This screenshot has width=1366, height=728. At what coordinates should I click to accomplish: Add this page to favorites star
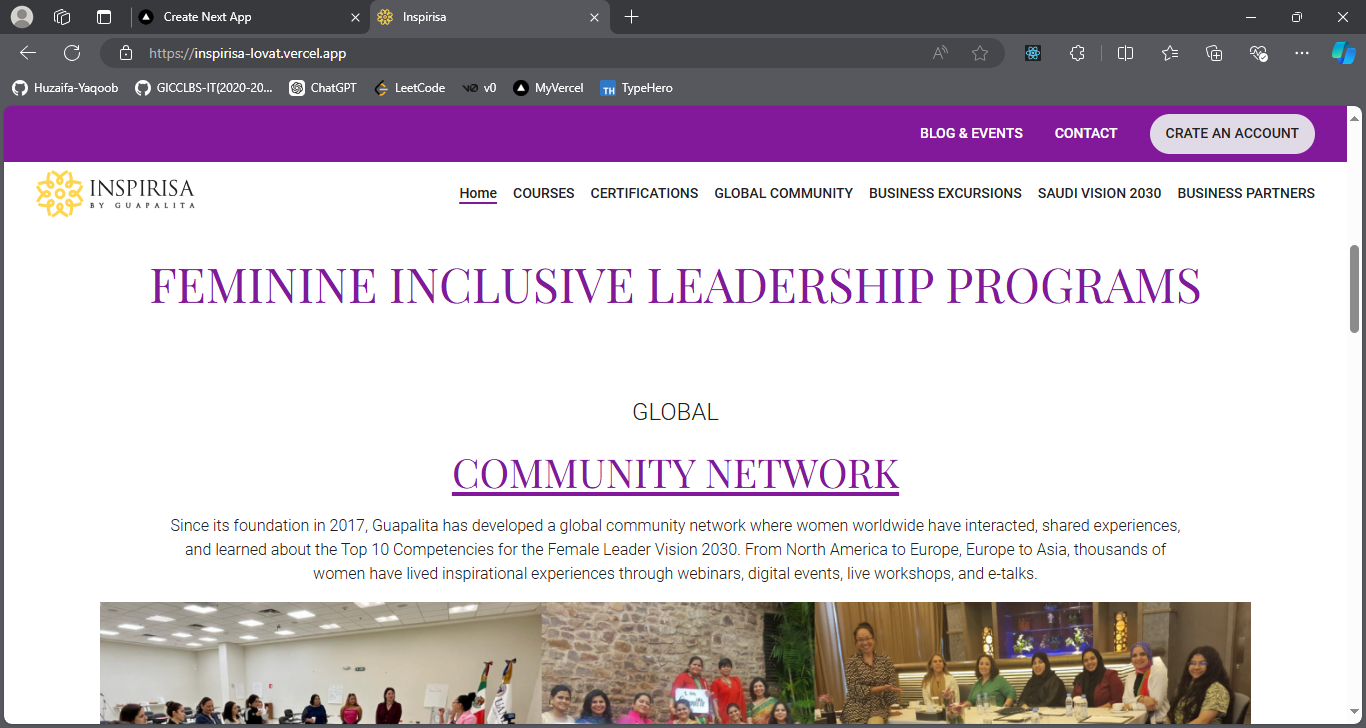coord(980,53)
